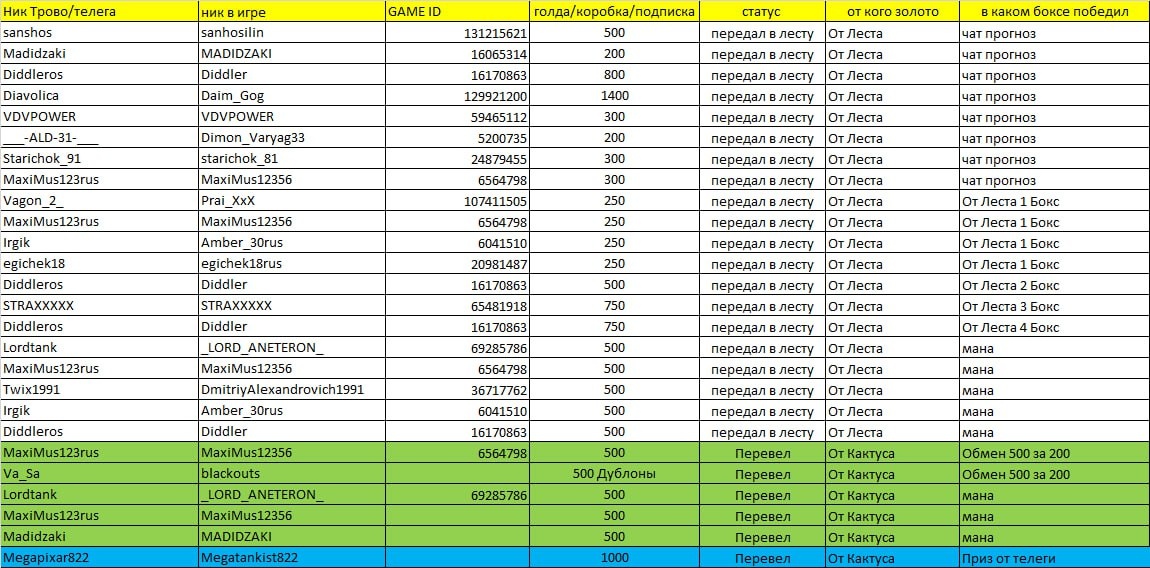This screenshot has height=568, width=1150.
Task: Select the 'статус' header cell
Action: (x=762, y=12)
